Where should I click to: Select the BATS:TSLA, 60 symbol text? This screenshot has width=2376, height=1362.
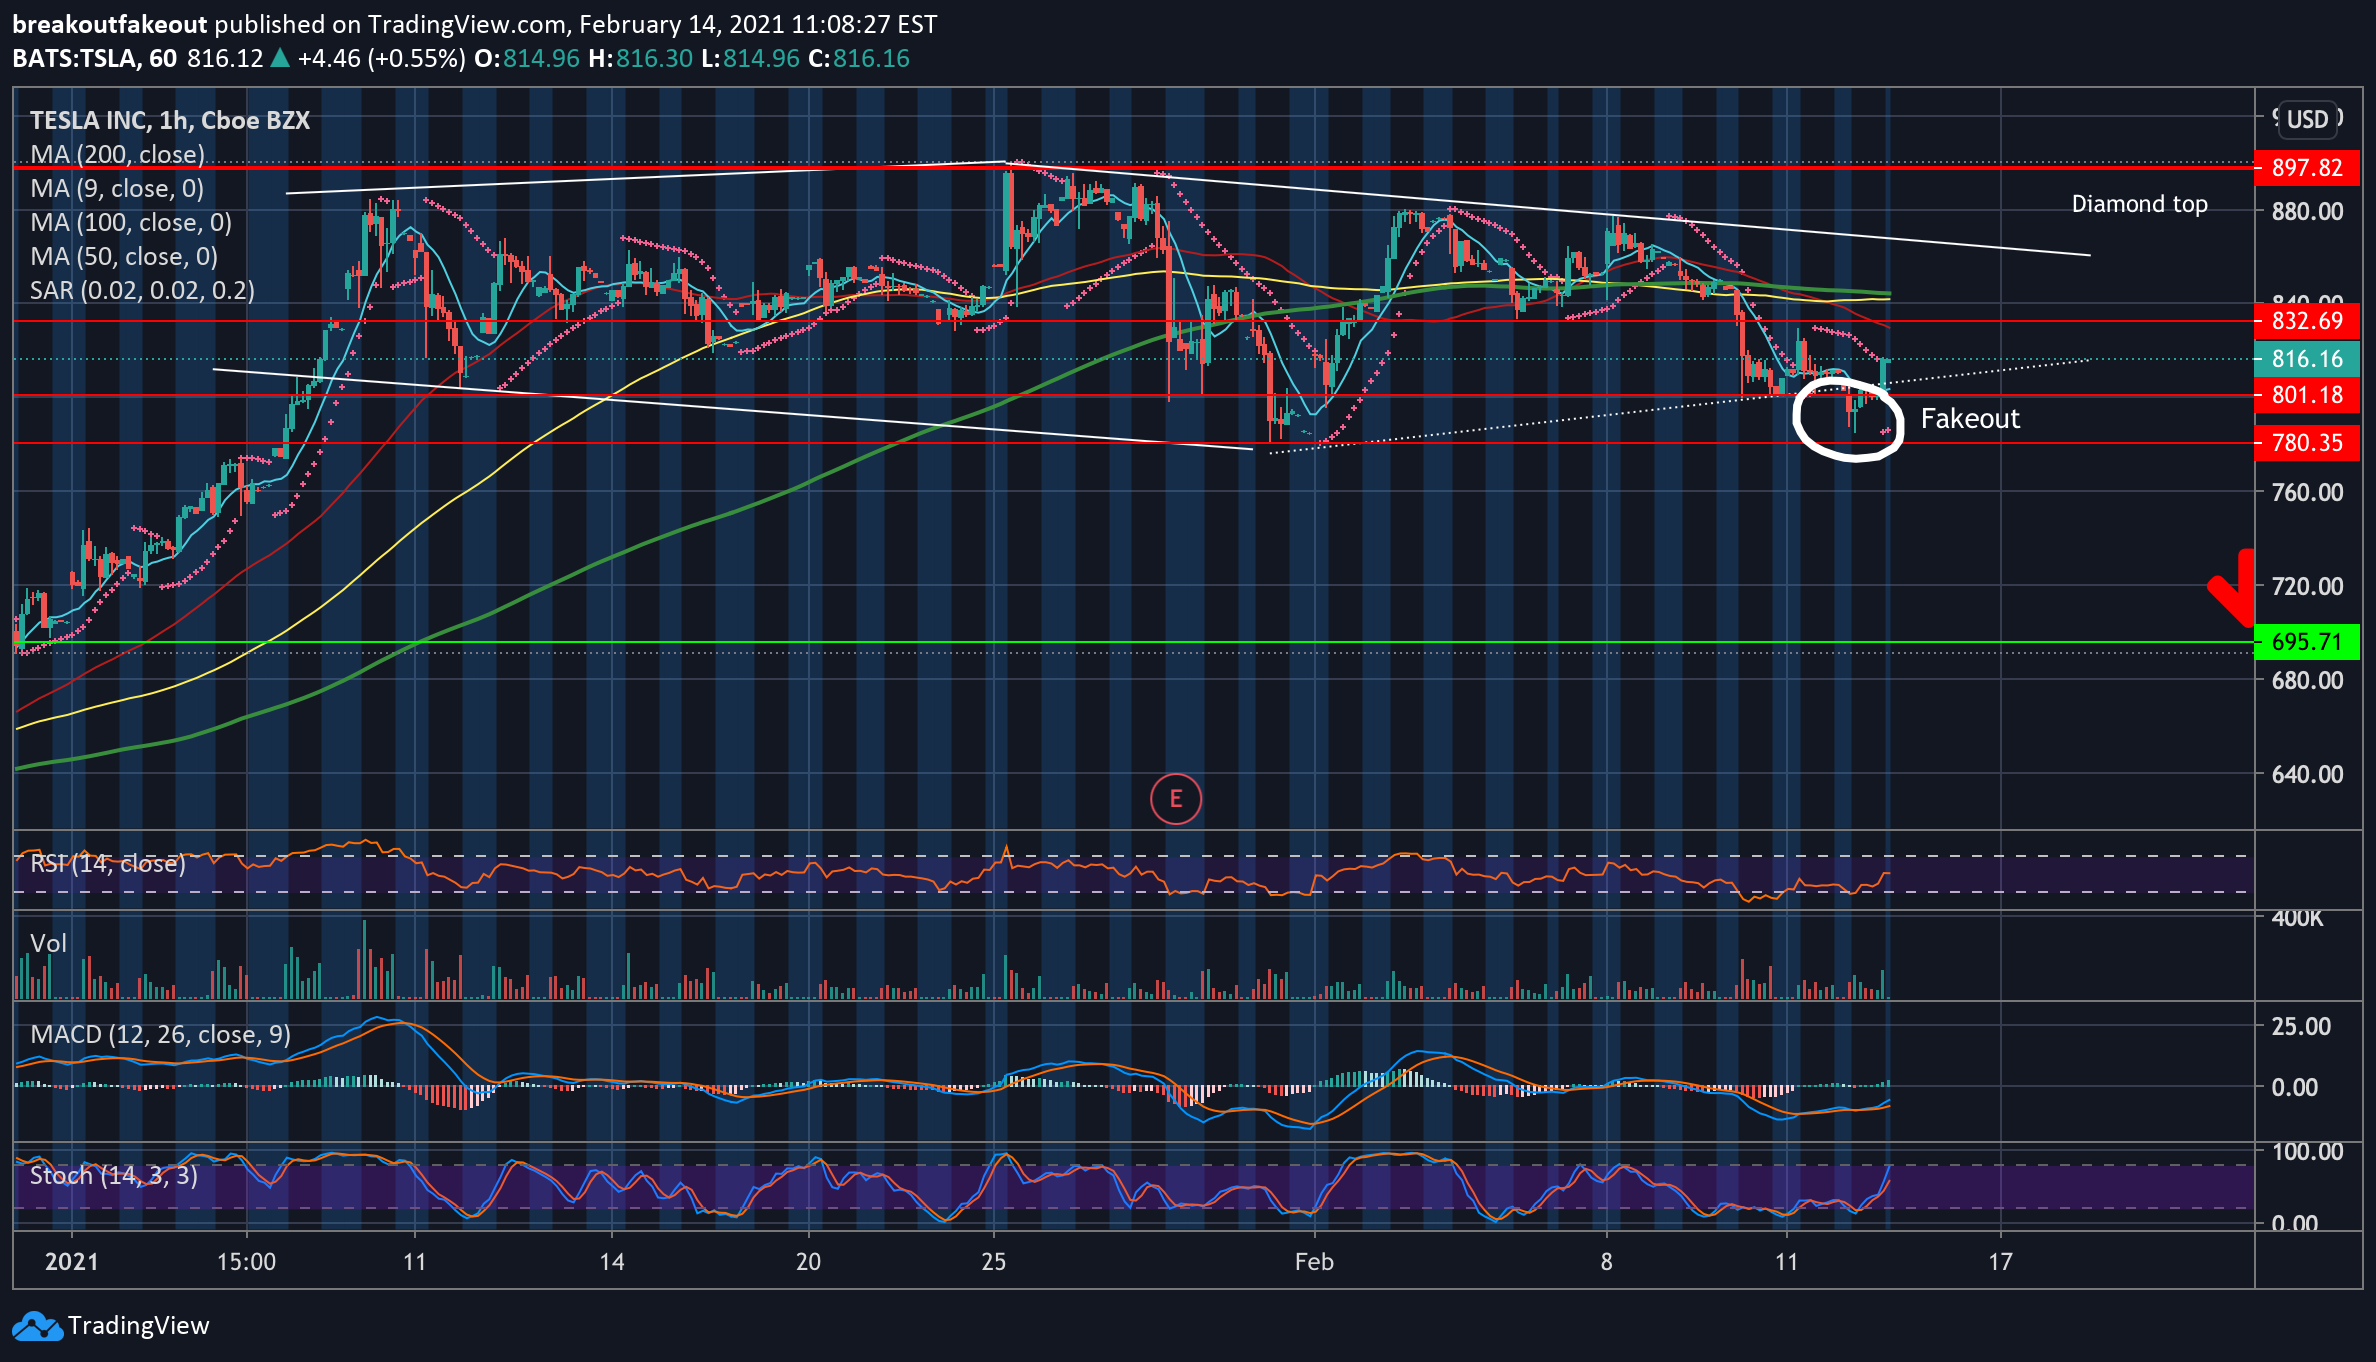pos(95,59)
